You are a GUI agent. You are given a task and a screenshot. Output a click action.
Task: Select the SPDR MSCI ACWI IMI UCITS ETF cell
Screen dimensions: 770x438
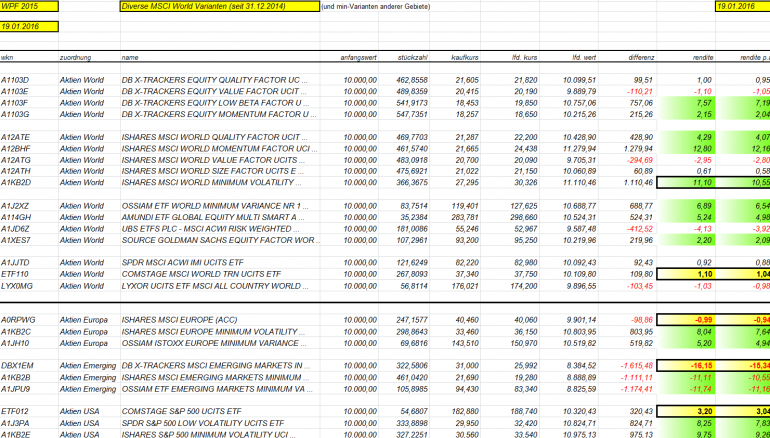[220, 262]
